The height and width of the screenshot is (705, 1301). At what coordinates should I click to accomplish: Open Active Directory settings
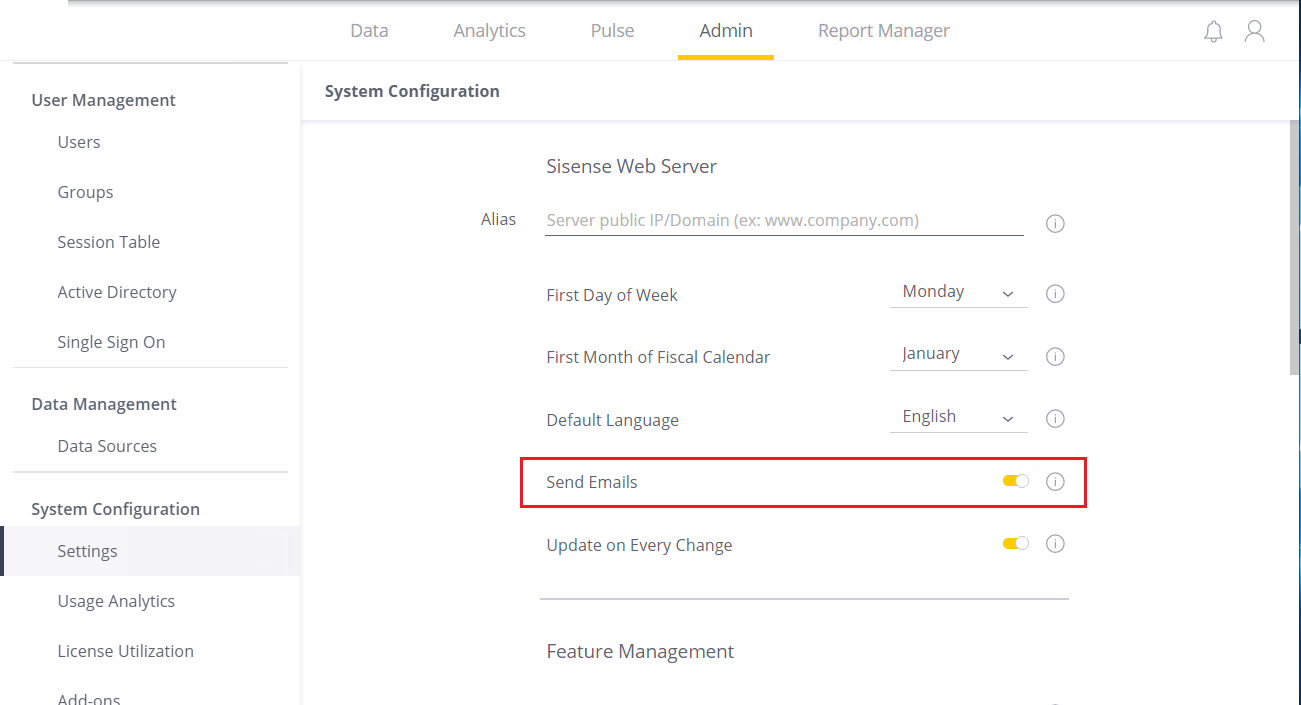click(117, 292)
